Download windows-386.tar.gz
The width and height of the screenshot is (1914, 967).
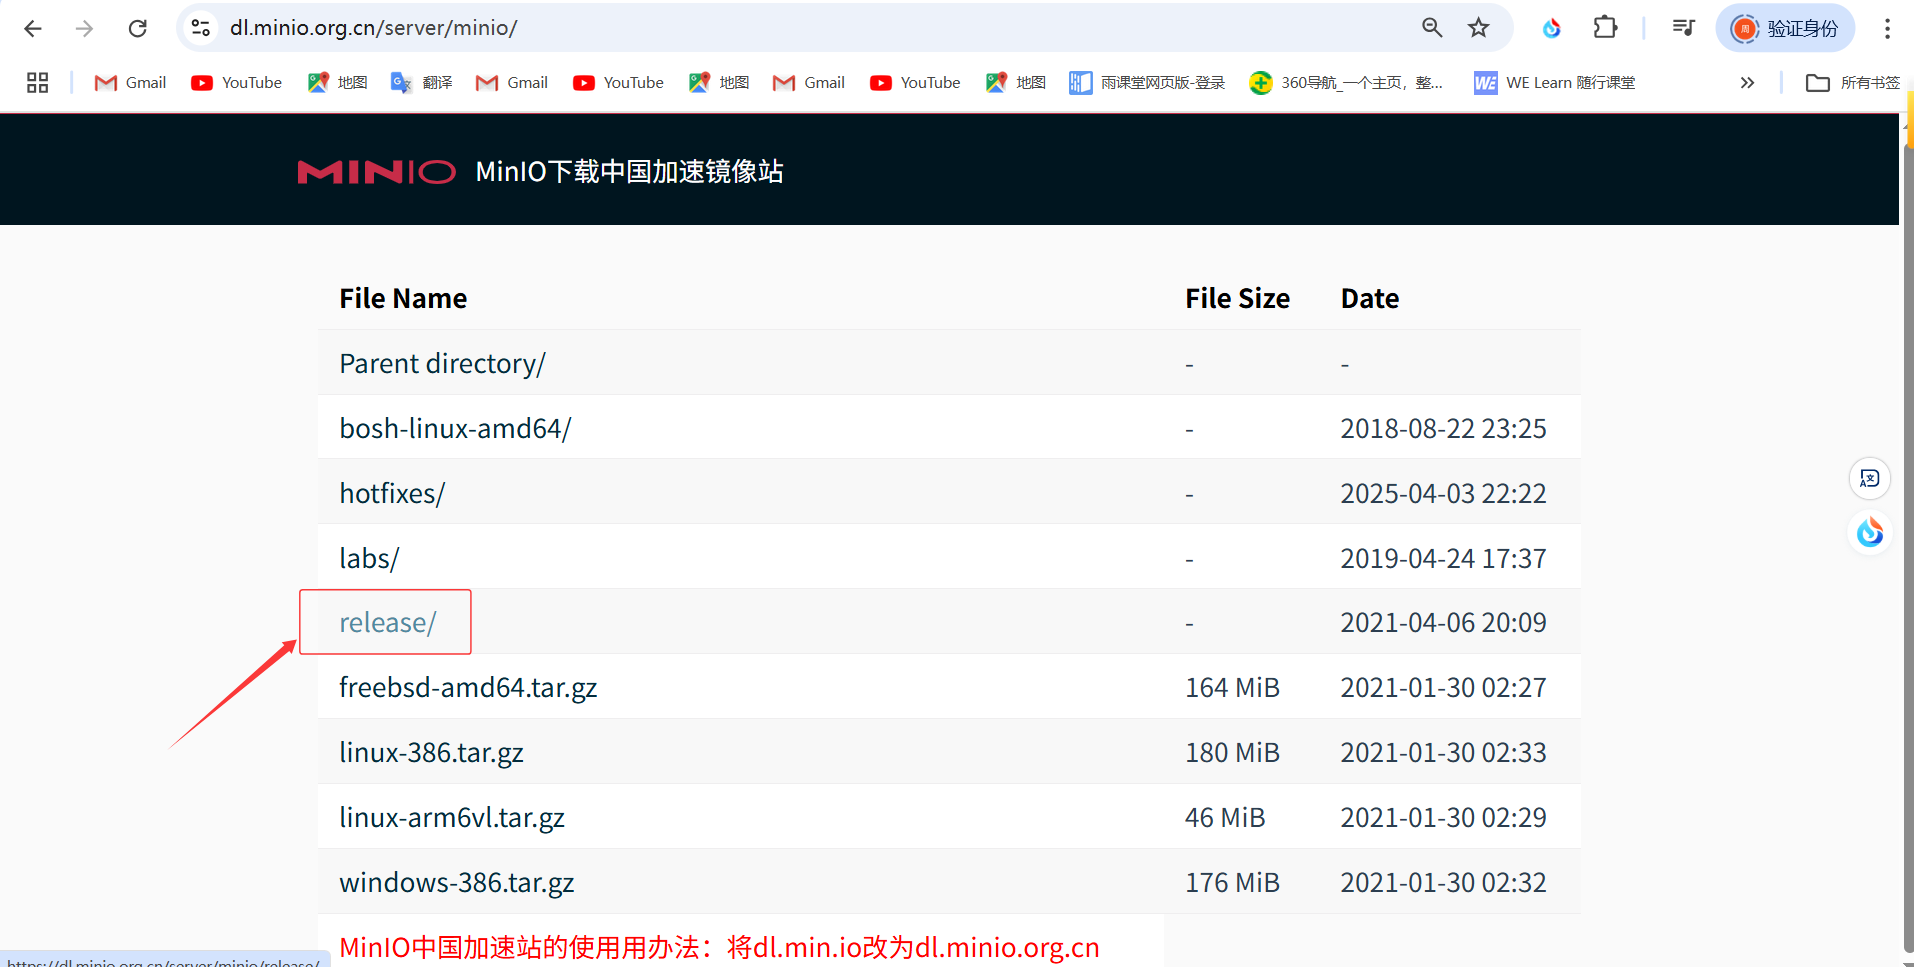[456, 883]
